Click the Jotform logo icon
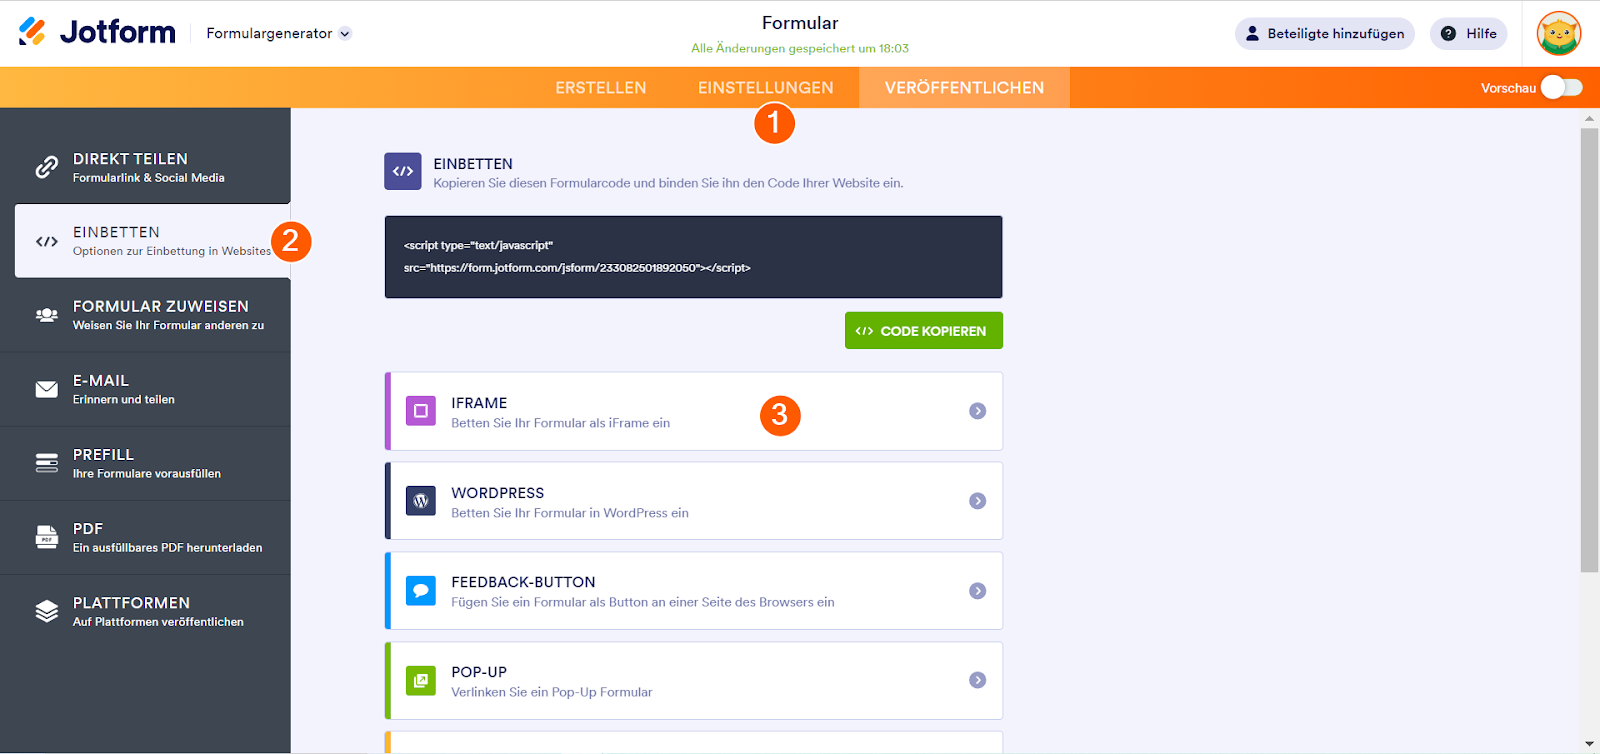Viewport: 1600px width, 754px height. [x=32, y=32]
